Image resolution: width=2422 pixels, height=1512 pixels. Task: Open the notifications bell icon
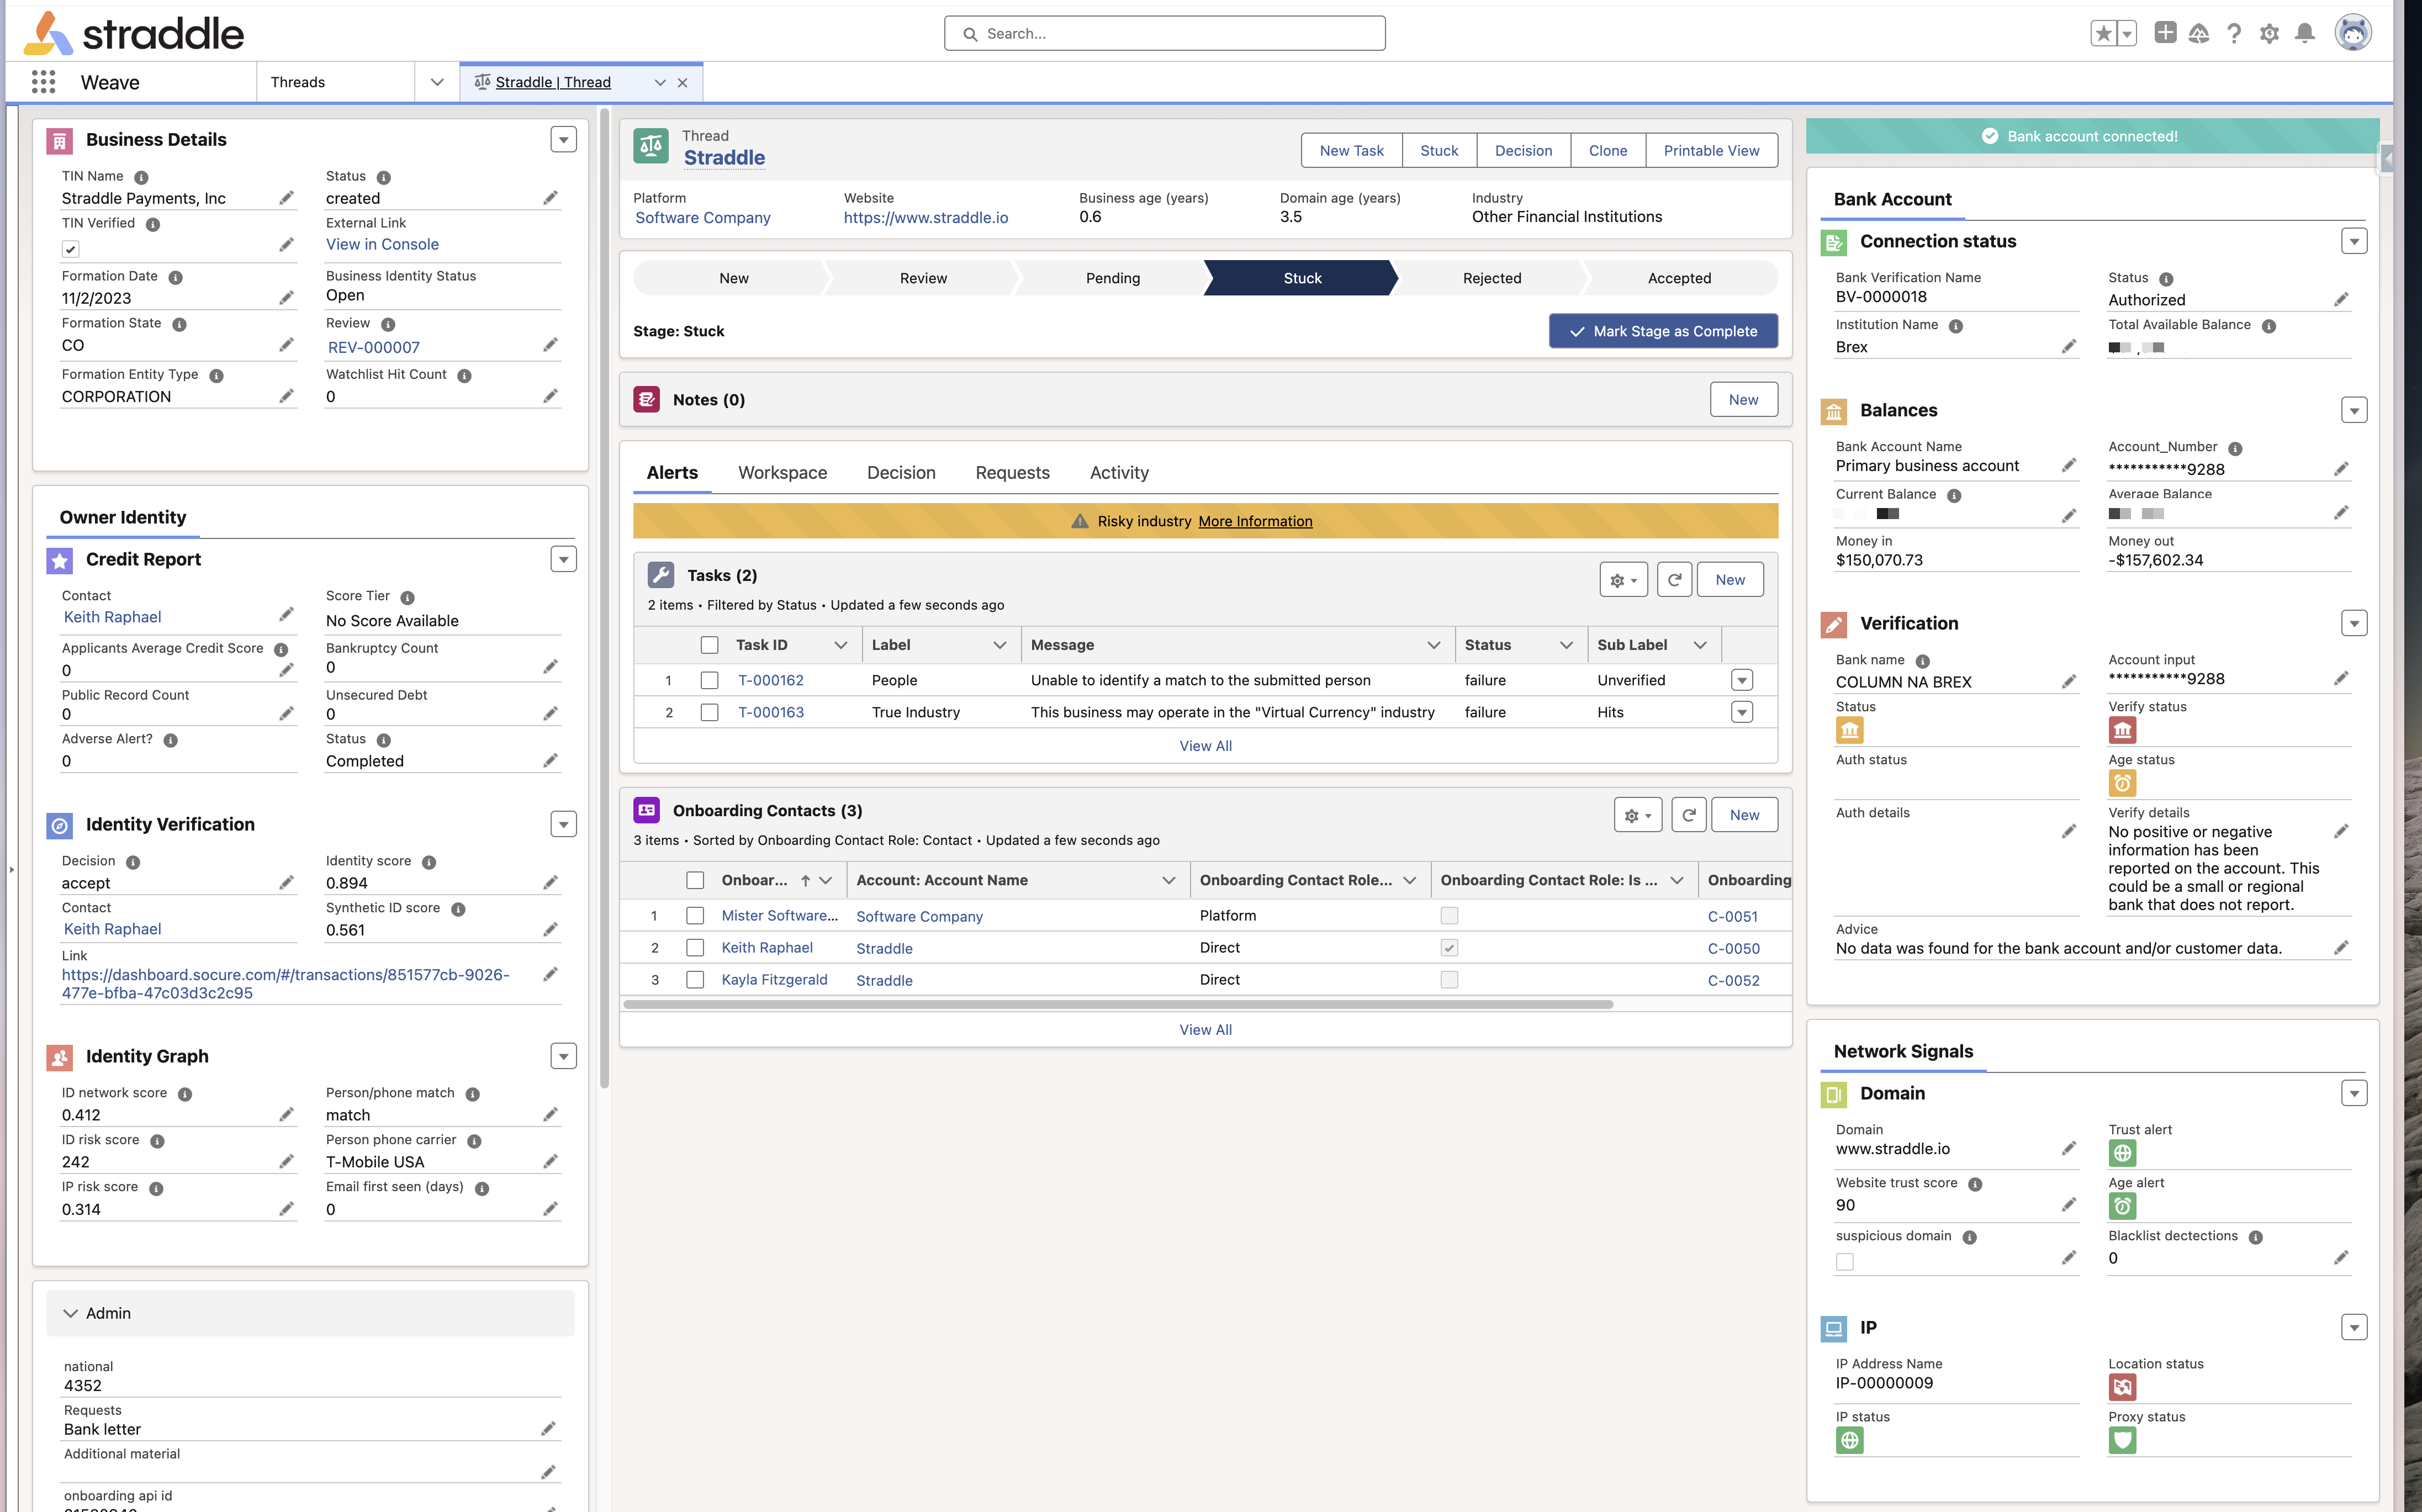click(2305, 33)
